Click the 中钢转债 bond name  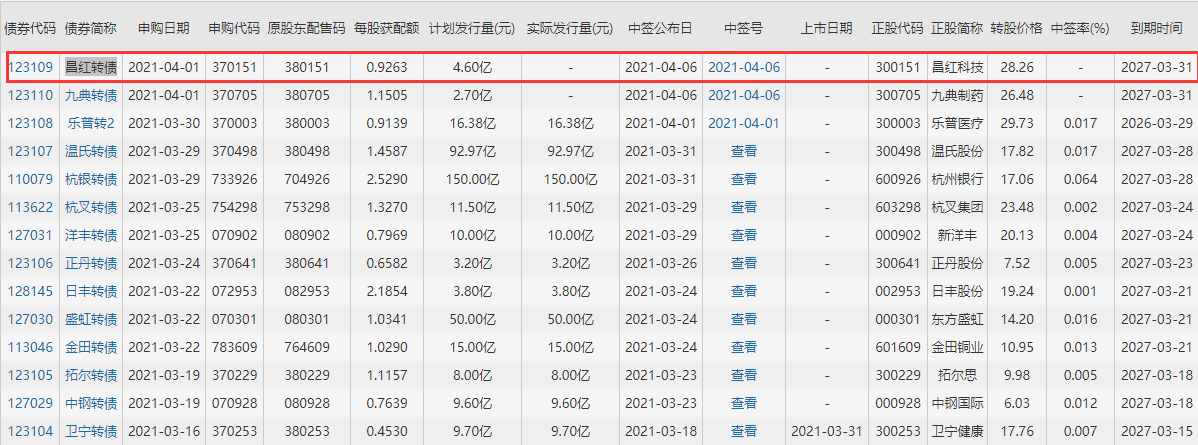91,404
